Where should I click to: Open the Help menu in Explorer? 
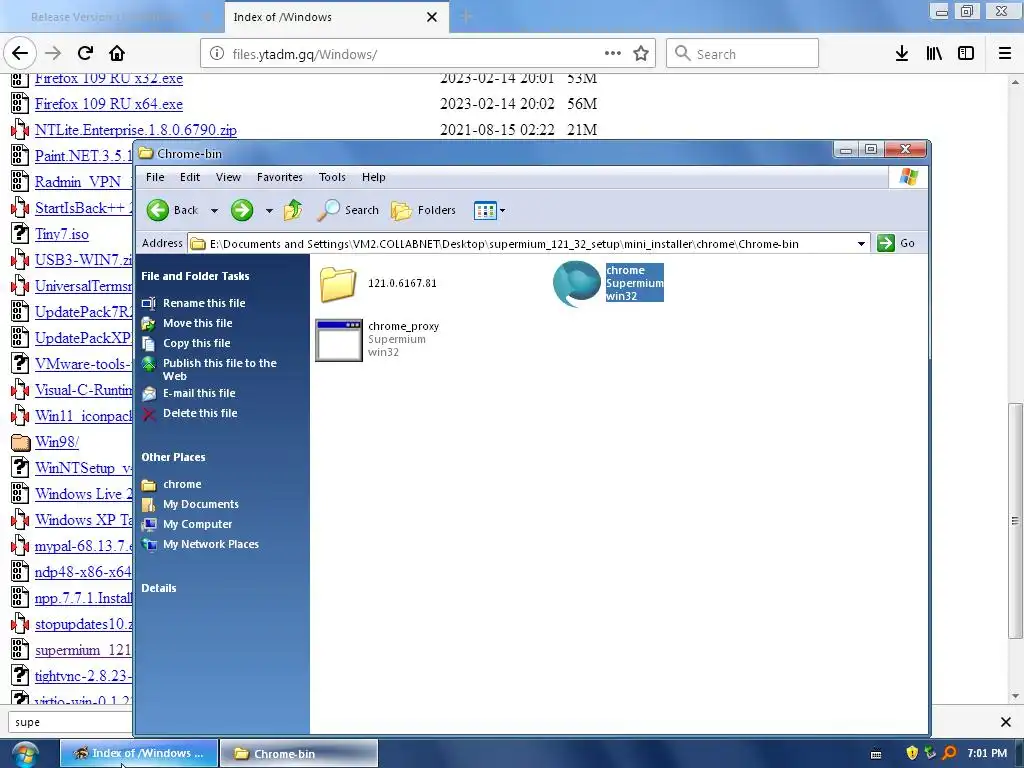coord(374,177)
